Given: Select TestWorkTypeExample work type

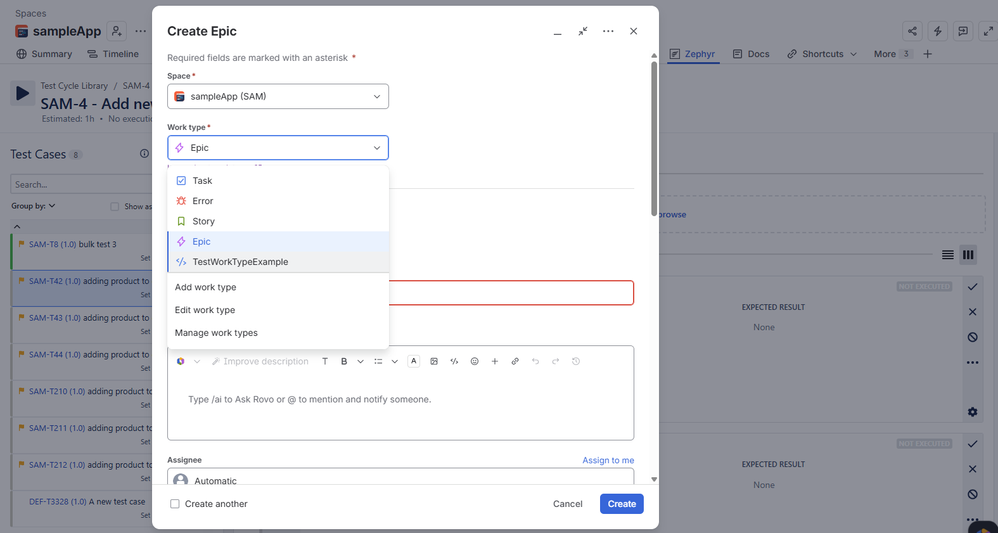Looking at the screenshot, I should point(278,262).
